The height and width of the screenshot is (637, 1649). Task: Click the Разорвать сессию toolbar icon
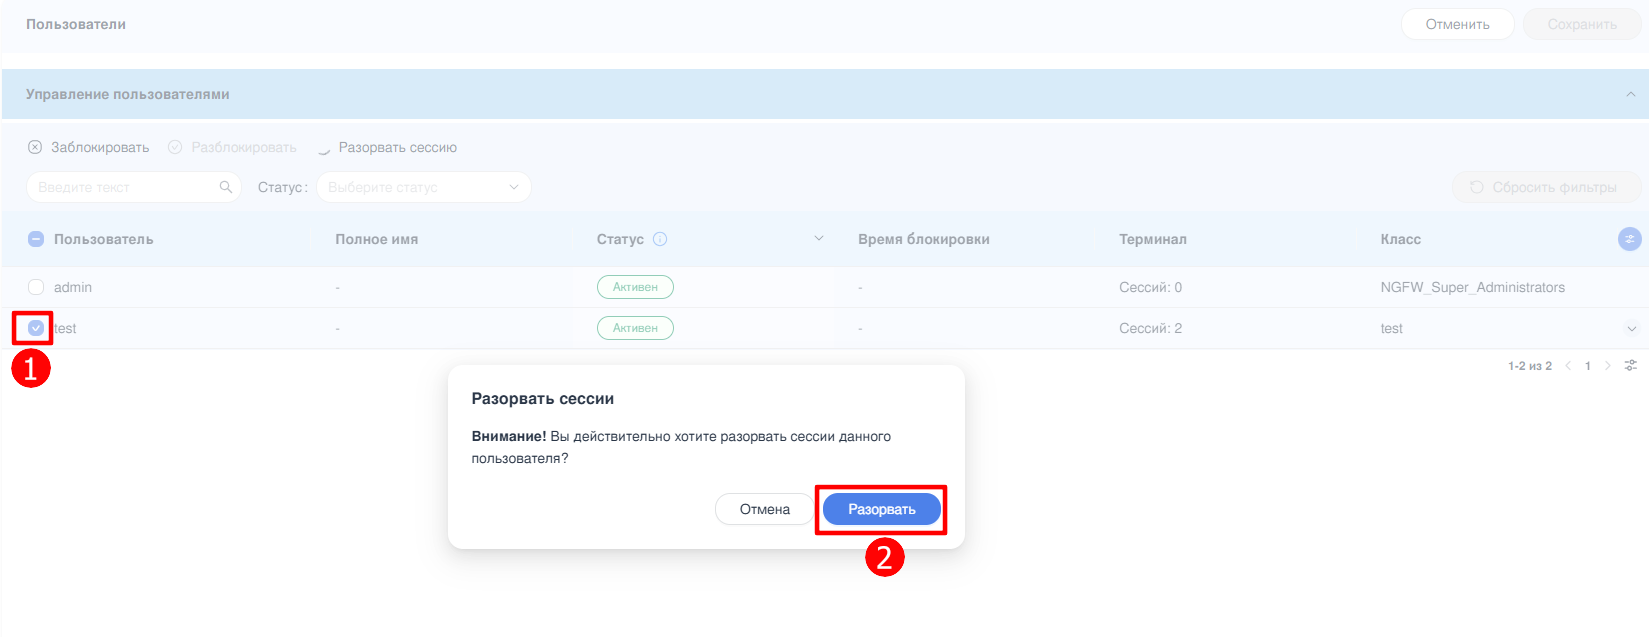324,148
